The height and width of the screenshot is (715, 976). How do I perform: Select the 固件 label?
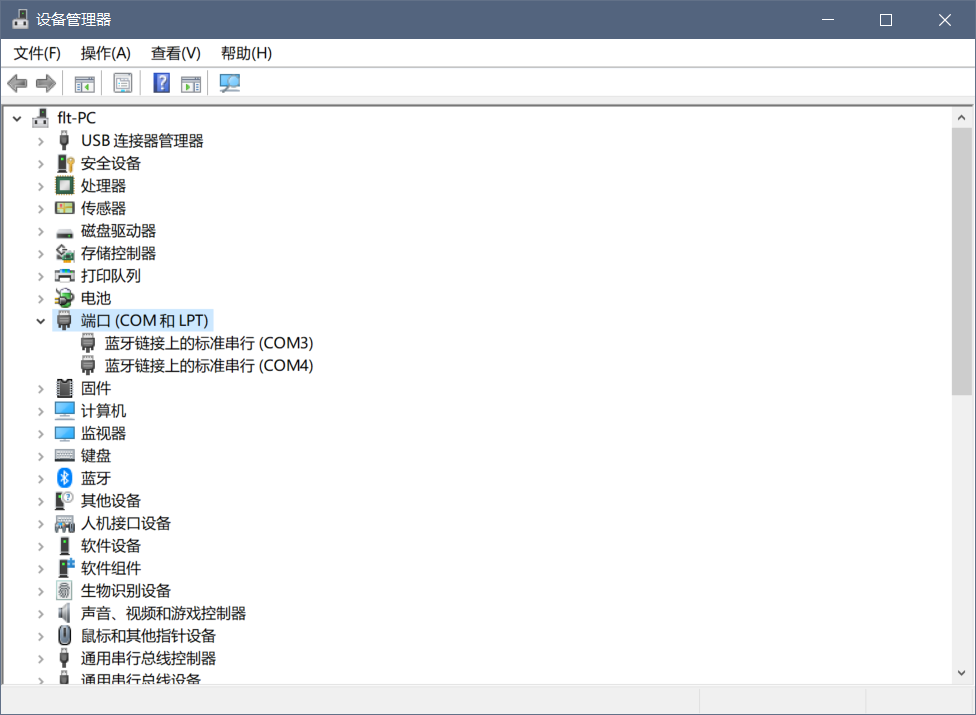96,388
